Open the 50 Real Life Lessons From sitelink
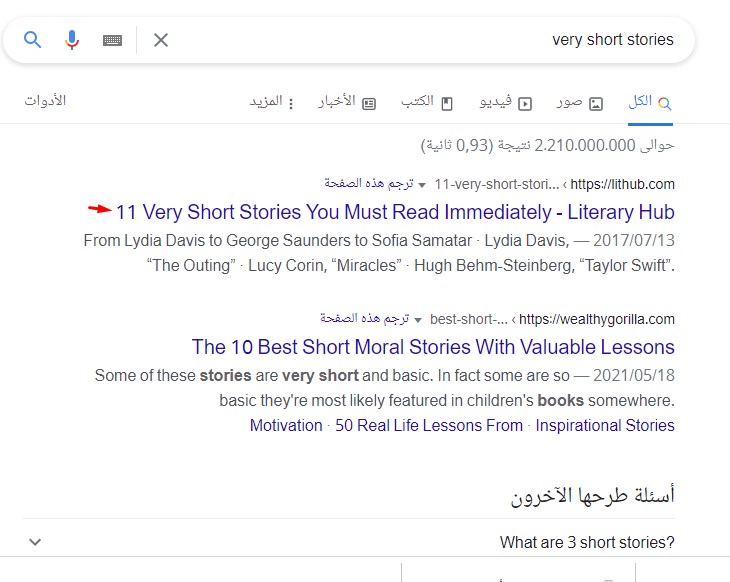730x582 pixels. pos(429,426)
